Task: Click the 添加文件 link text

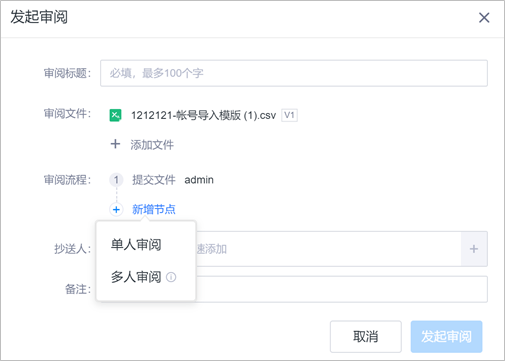Action: (152, 145)
